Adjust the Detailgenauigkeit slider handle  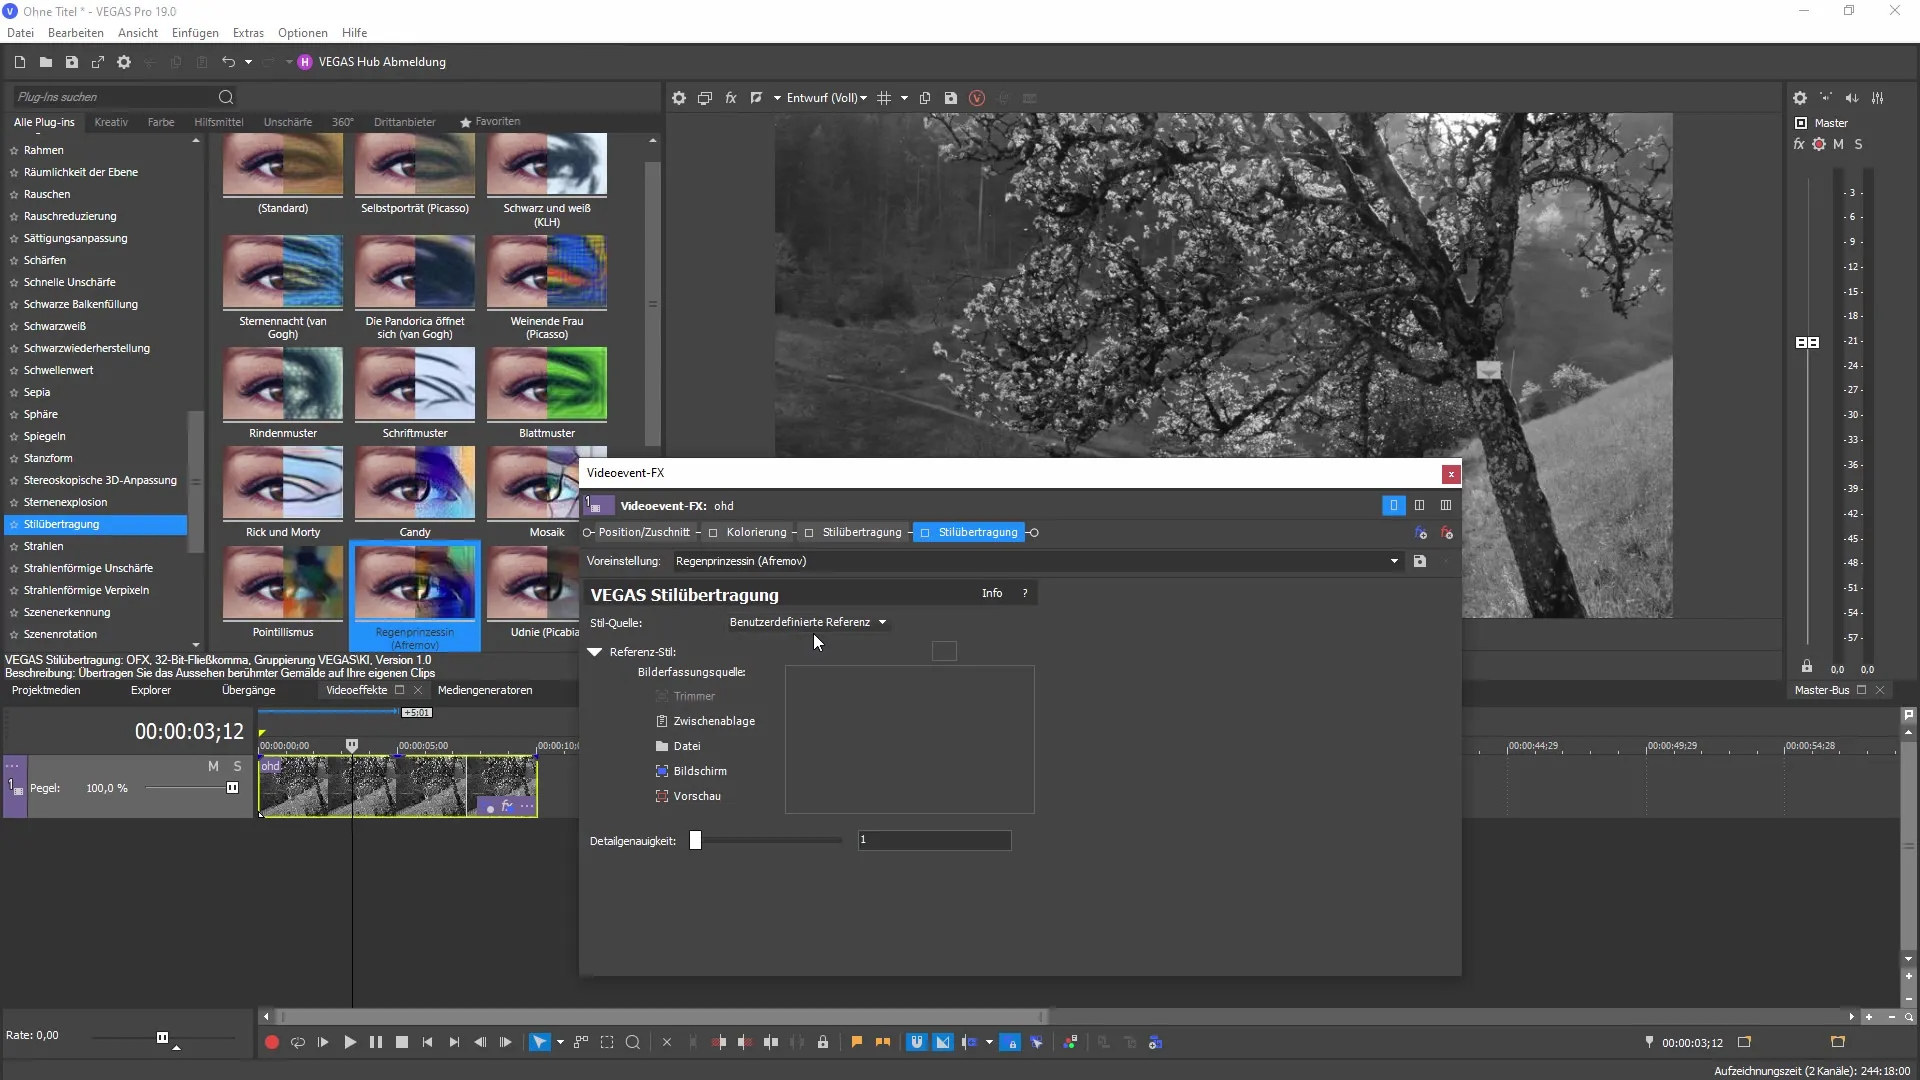(x=695, y=841)
